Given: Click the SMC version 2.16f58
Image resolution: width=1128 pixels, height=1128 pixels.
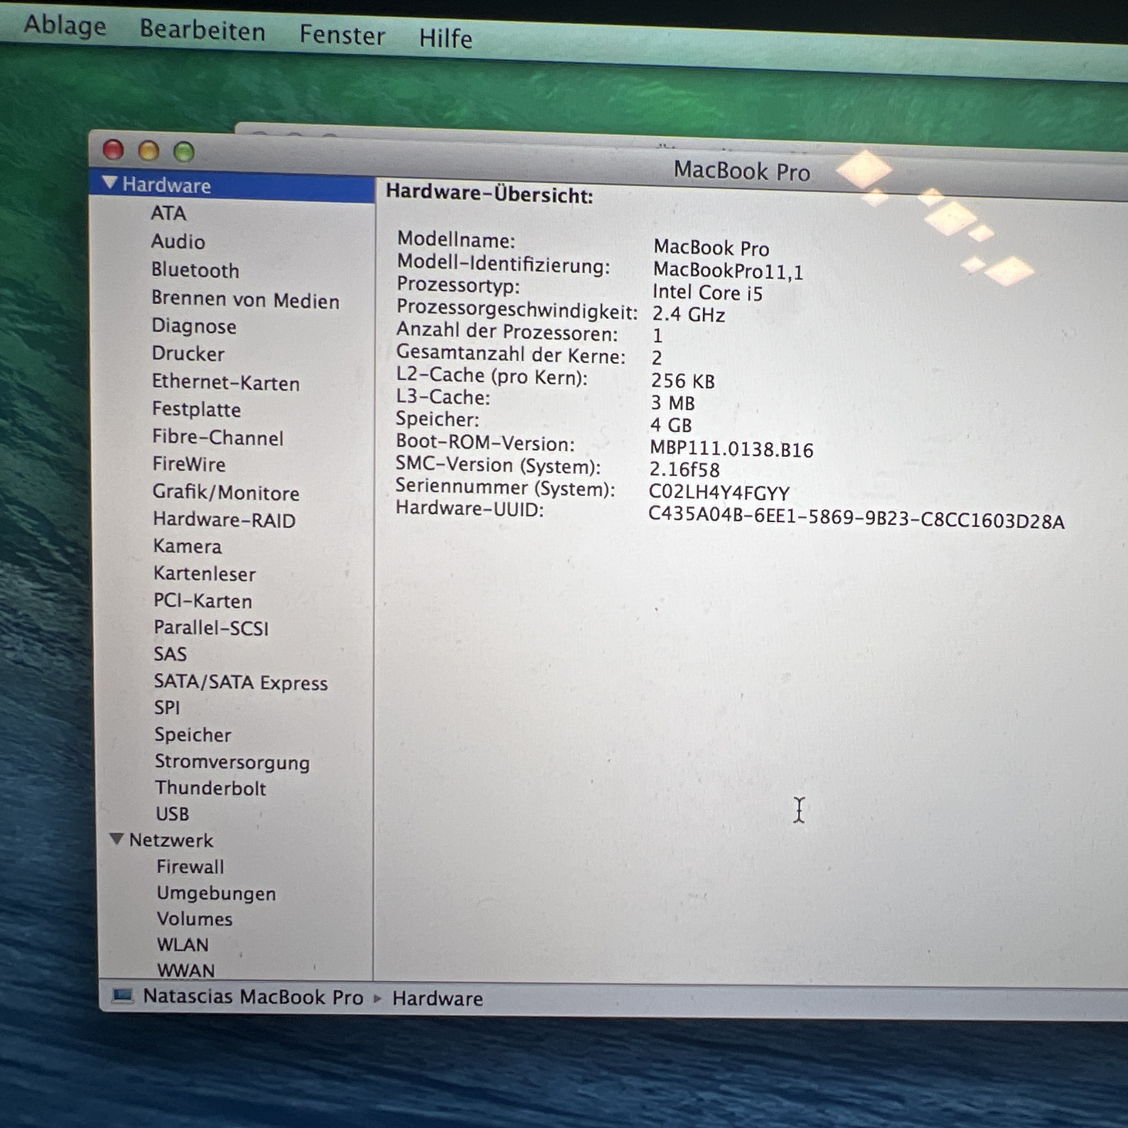Looking at the screenshot, I should click(x=684, y=470).
